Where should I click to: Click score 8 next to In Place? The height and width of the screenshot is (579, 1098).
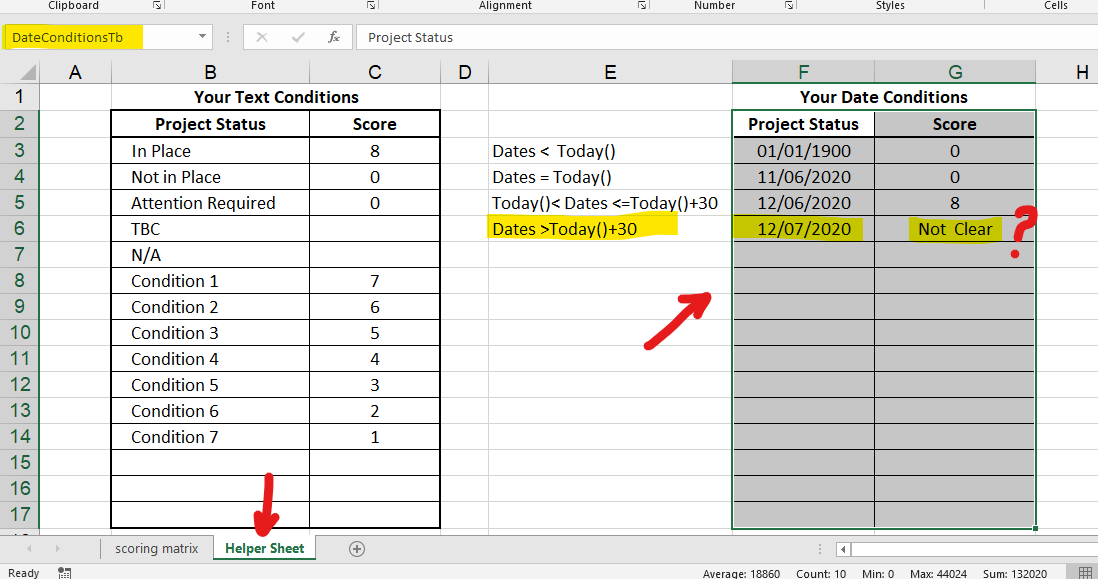click(375, 151)
